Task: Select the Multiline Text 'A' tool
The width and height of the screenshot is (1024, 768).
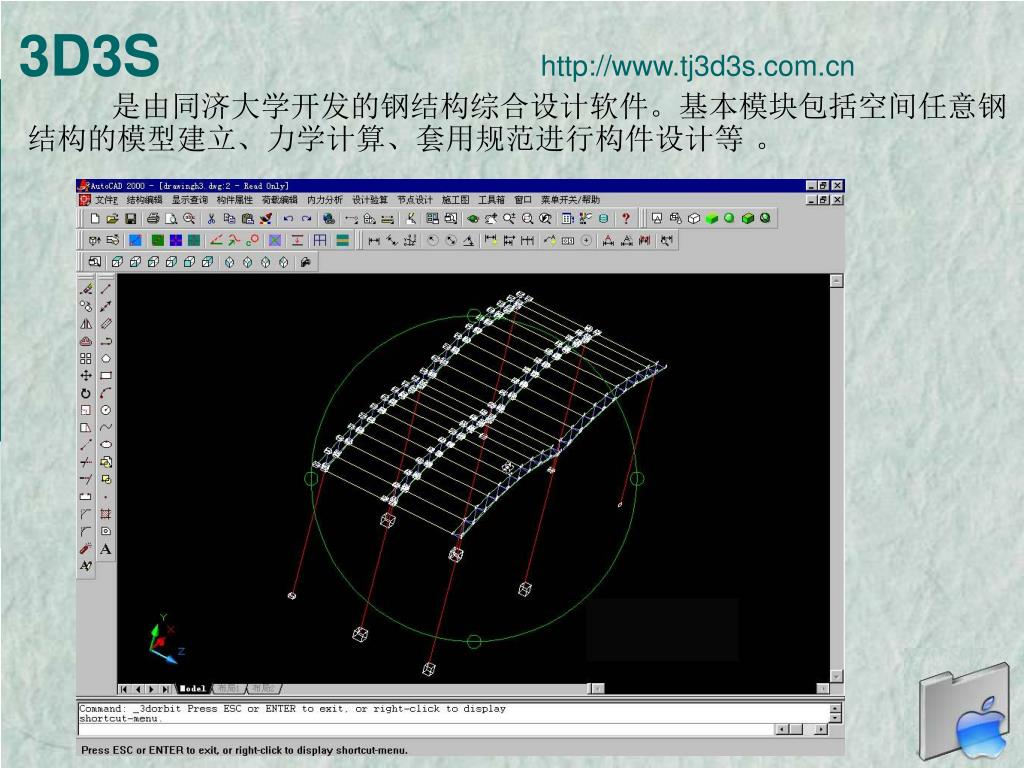Action: coord(106,549)
